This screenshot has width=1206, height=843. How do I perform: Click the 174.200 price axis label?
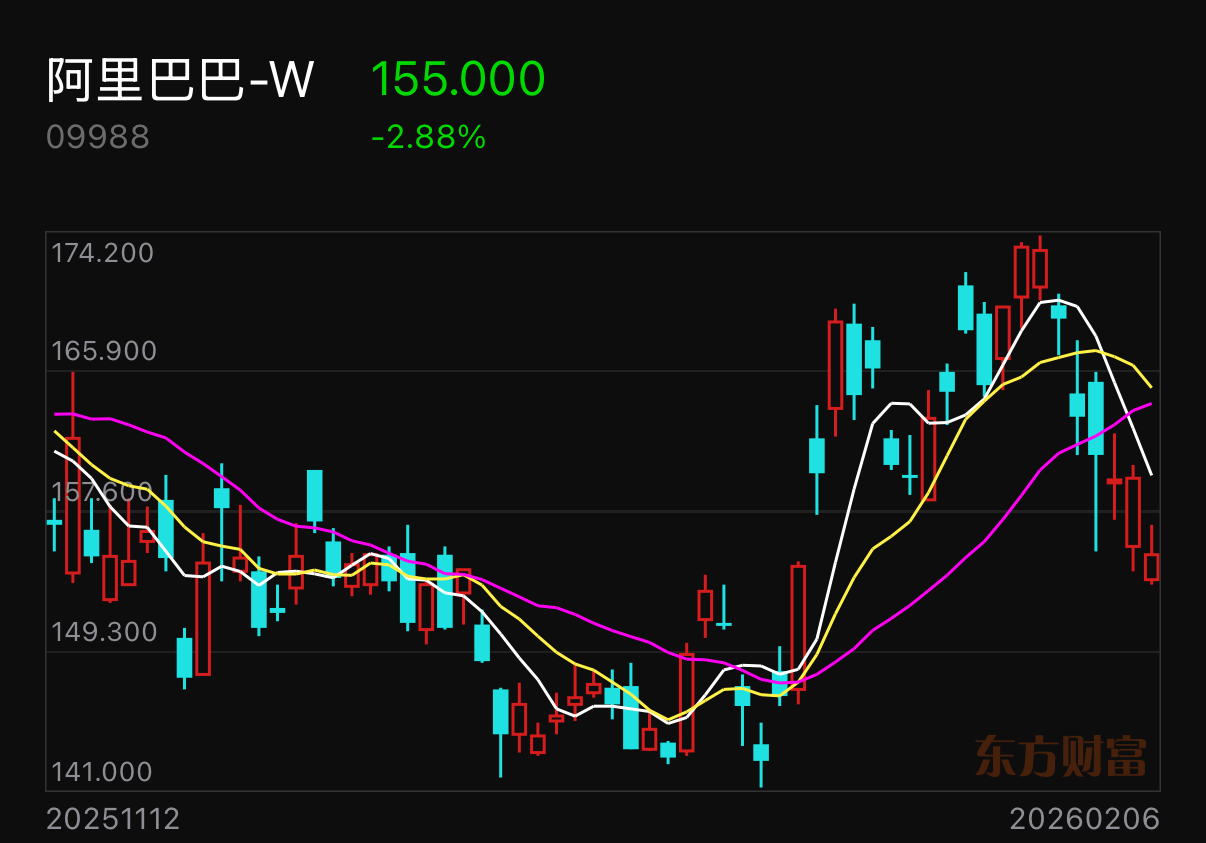click(103, 253)
